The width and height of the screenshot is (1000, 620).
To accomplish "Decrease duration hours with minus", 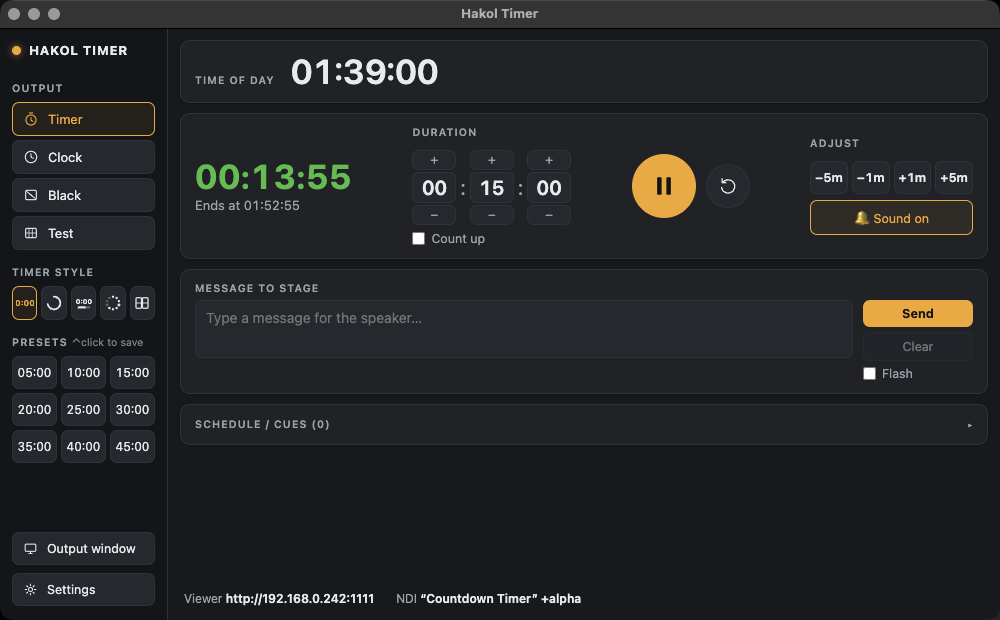I will [434, 215].
